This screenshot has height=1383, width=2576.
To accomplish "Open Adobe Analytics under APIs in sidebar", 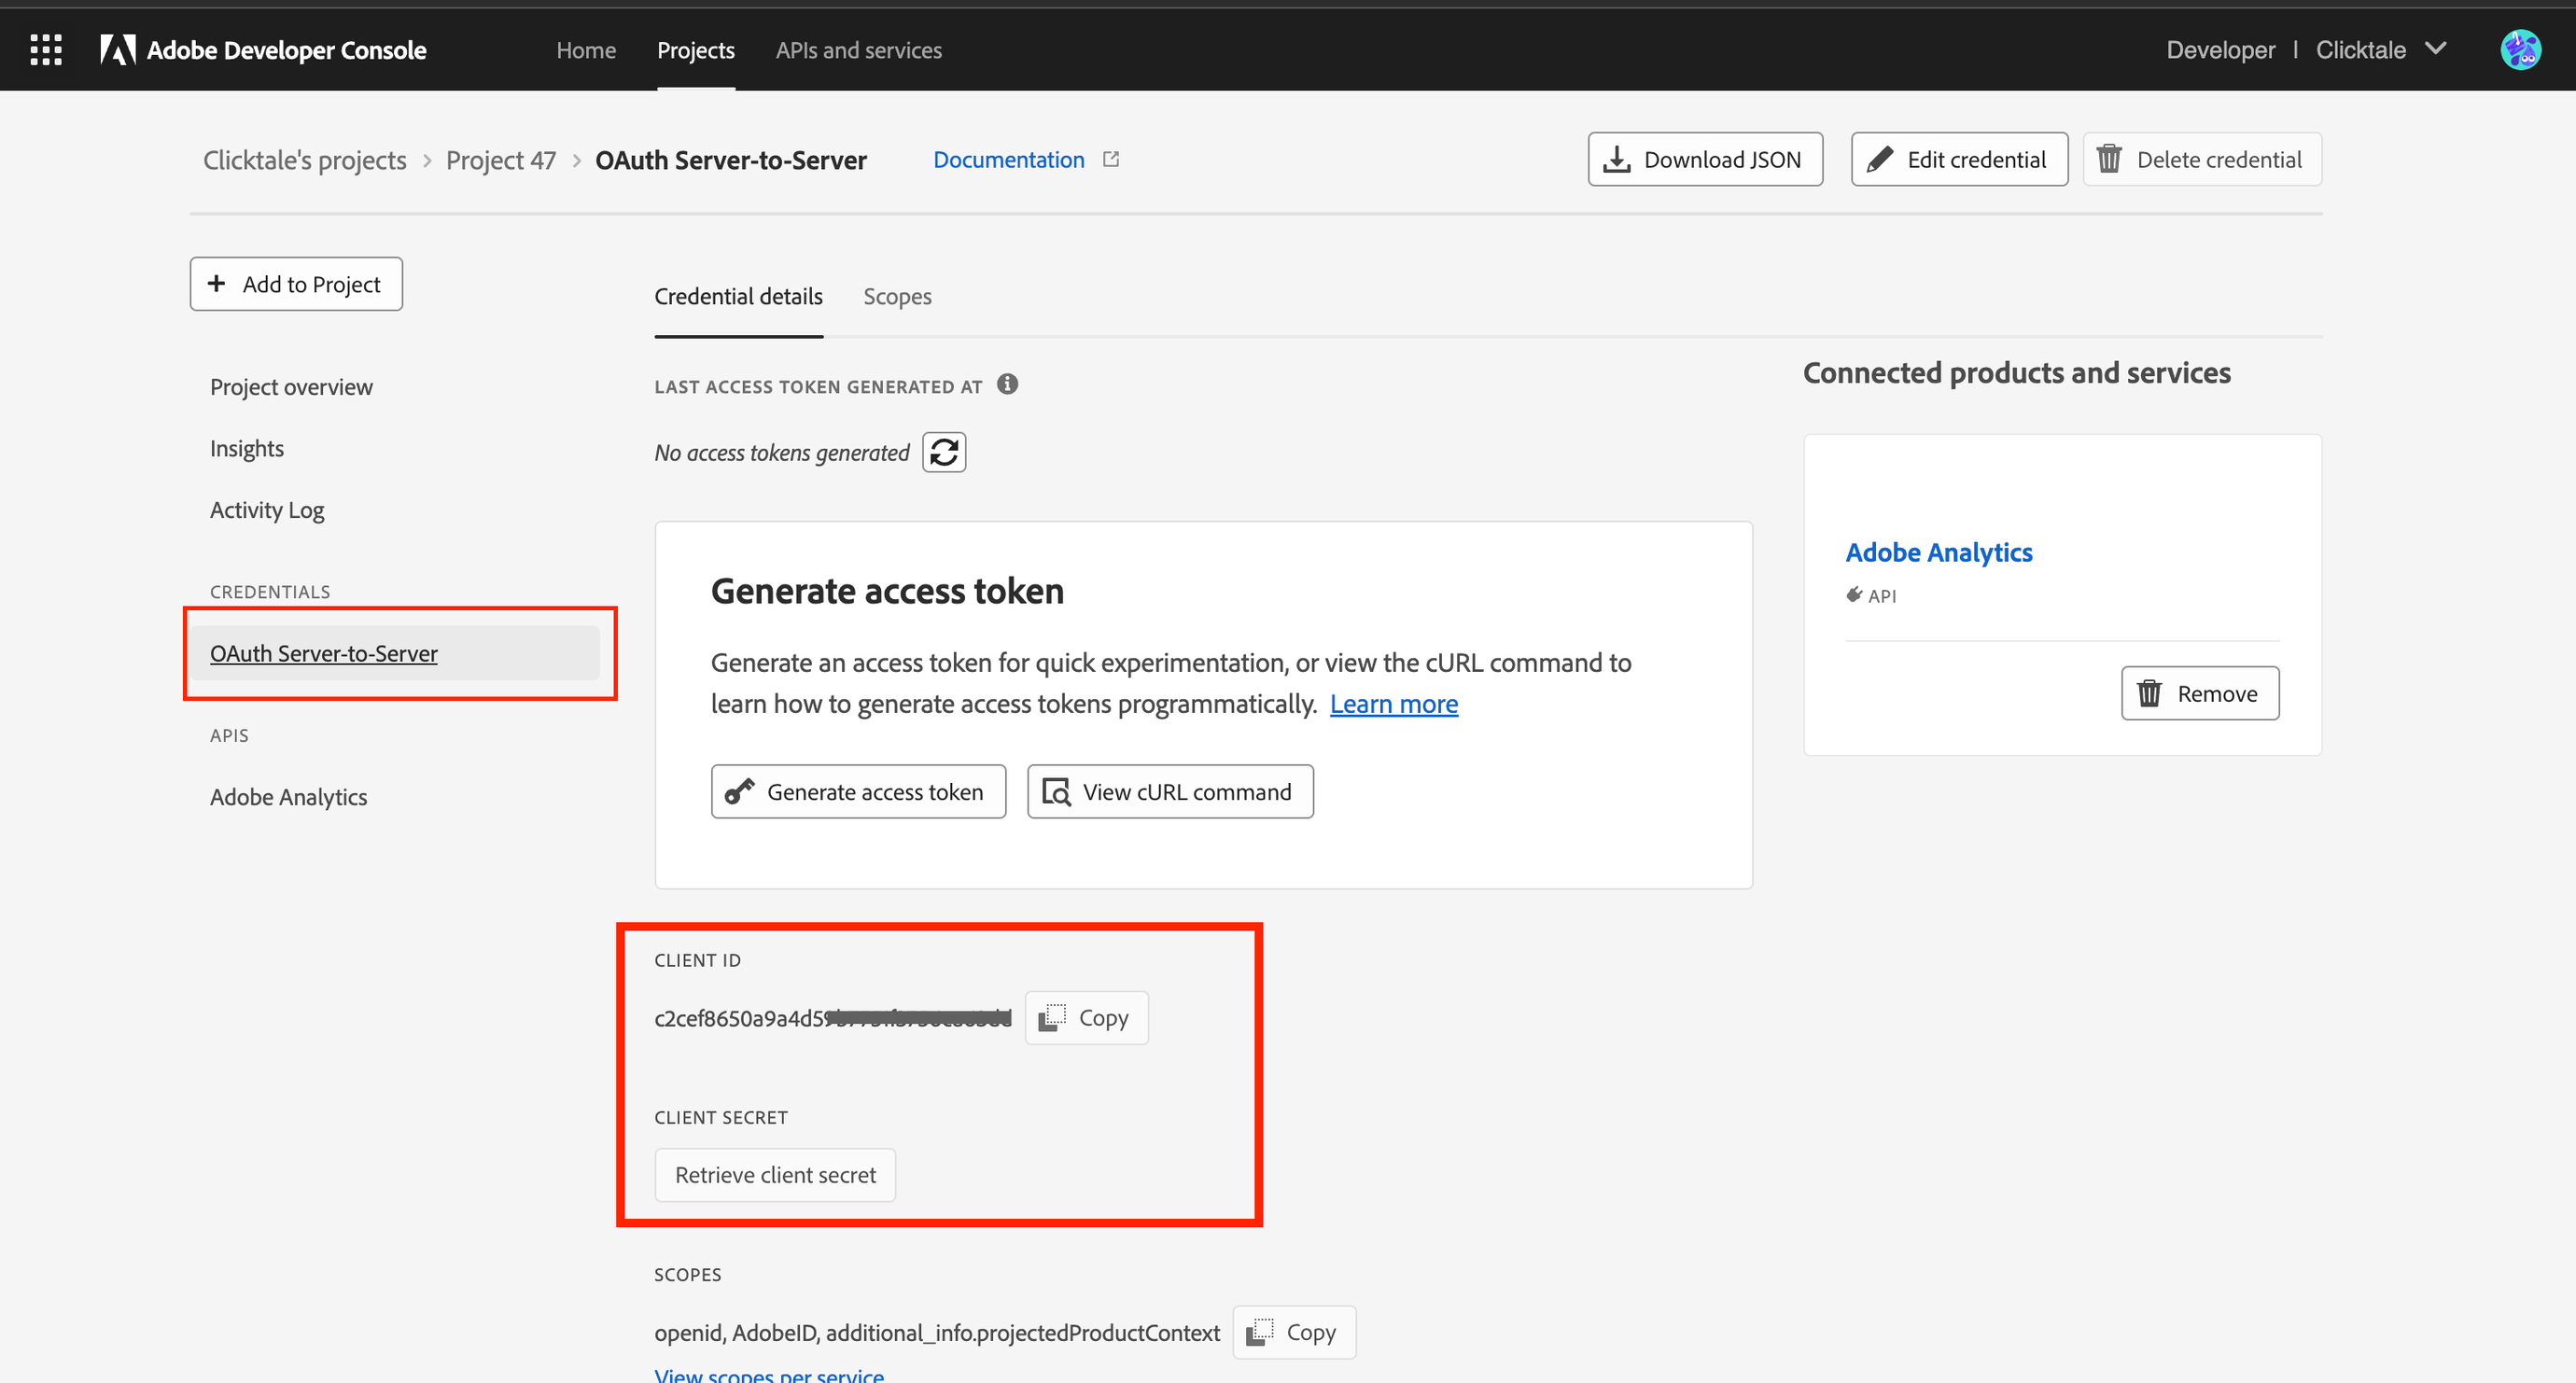I will pos(289,797).
